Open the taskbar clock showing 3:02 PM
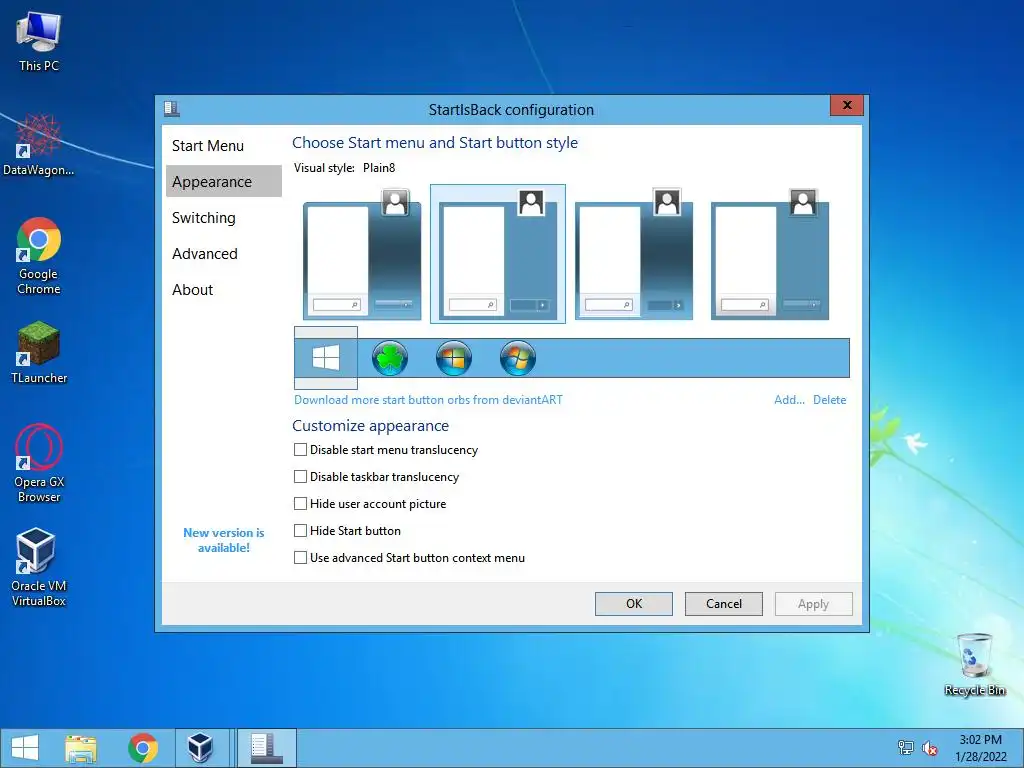1024x768 pixels. tap(980, 748)
